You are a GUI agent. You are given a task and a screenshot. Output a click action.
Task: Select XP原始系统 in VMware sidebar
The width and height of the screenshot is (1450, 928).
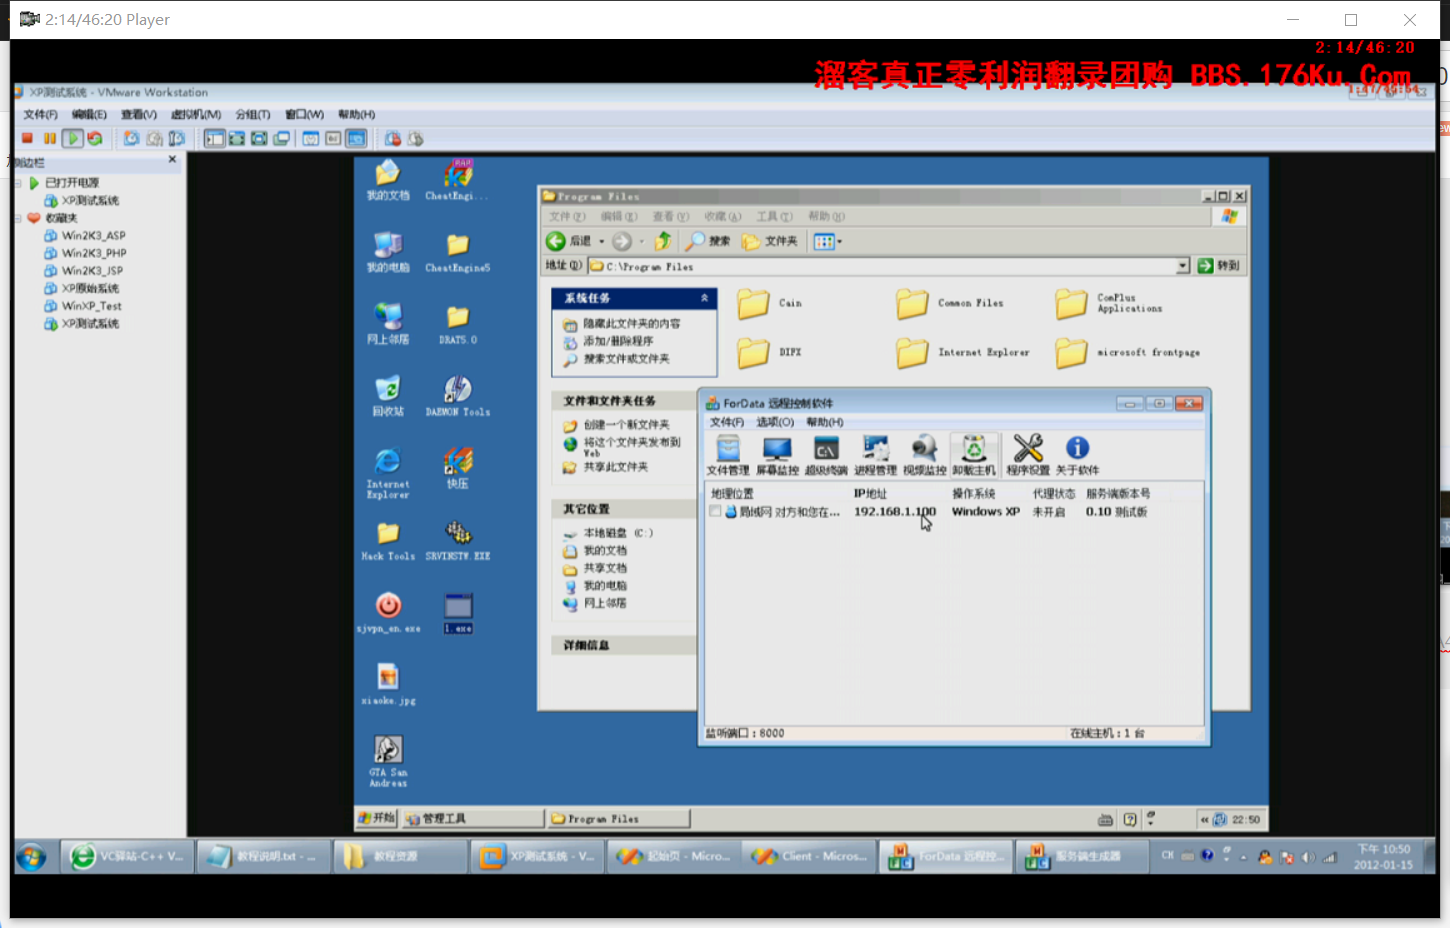(81, 288)
